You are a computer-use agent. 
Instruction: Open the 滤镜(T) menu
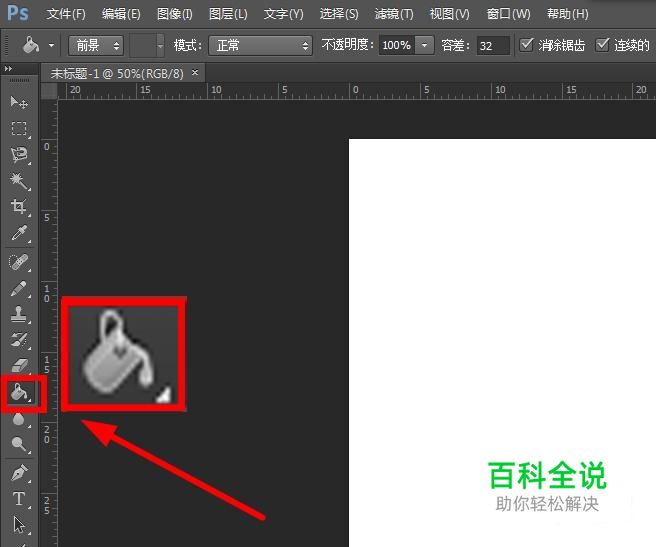[394, 14]
